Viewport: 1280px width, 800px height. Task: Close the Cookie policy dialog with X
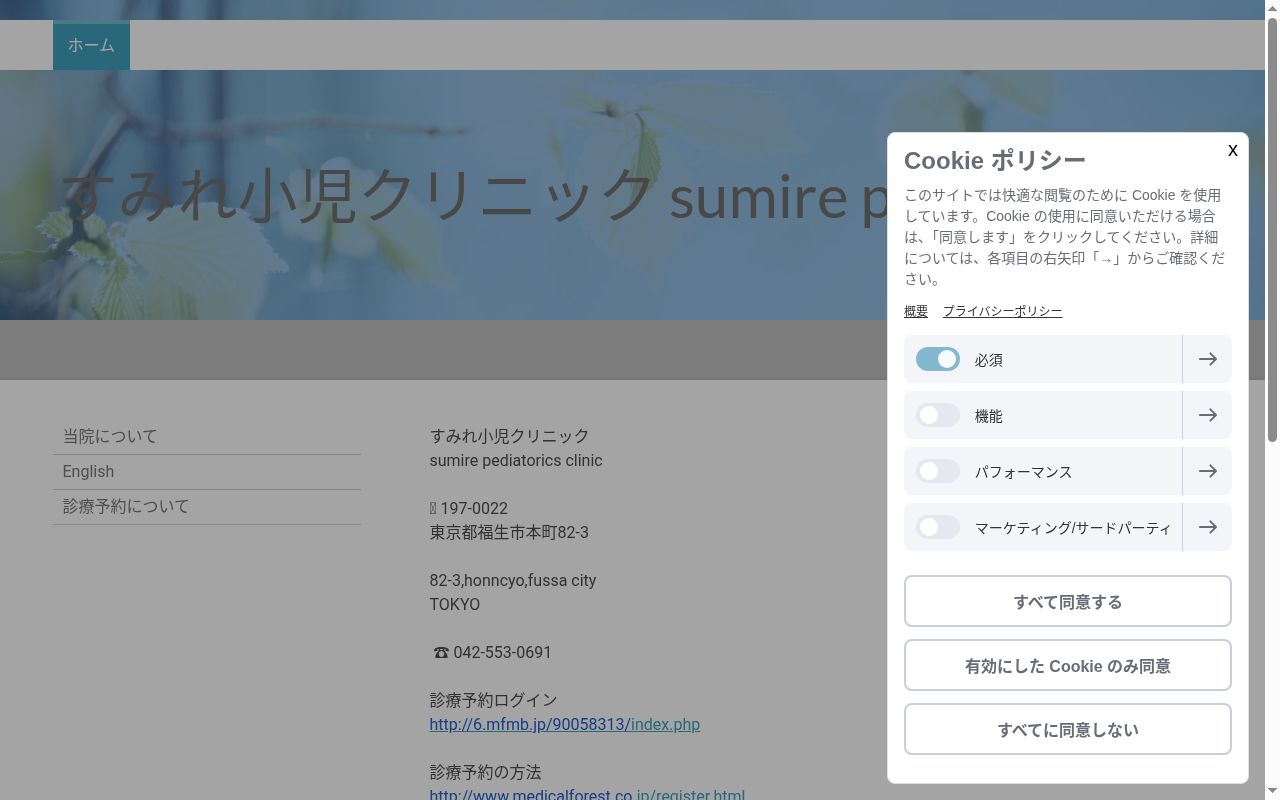tap(1232, 150)
